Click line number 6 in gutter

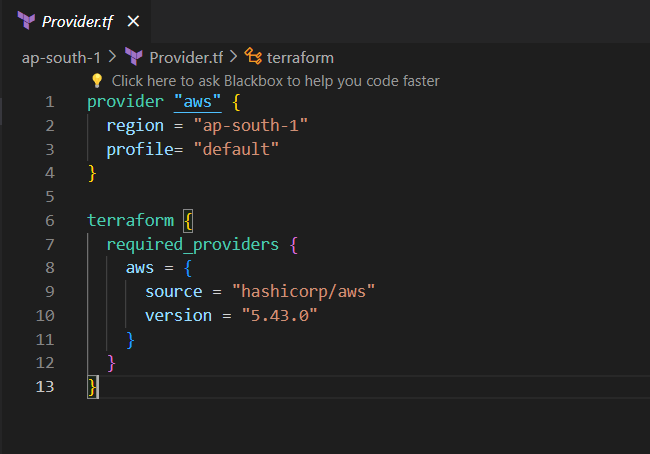(50, 221)
